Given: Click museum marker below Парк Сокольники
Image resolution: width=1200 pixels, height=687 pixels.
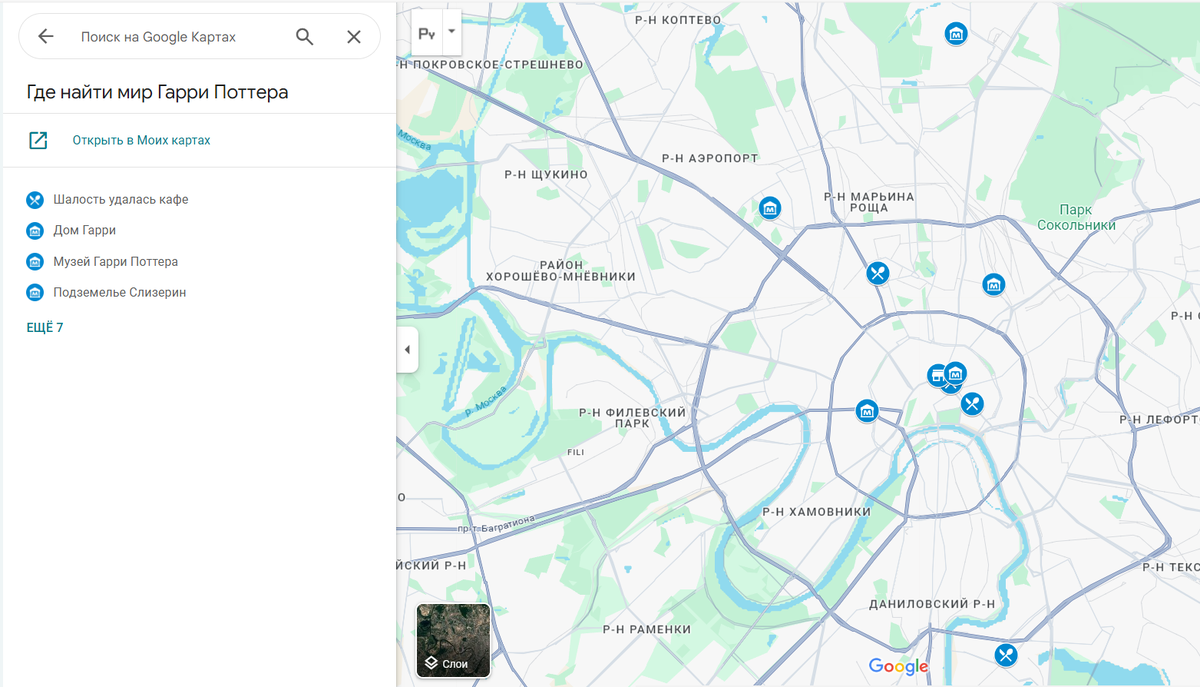Looking at the screenshot, I should (x=993, y=284).
